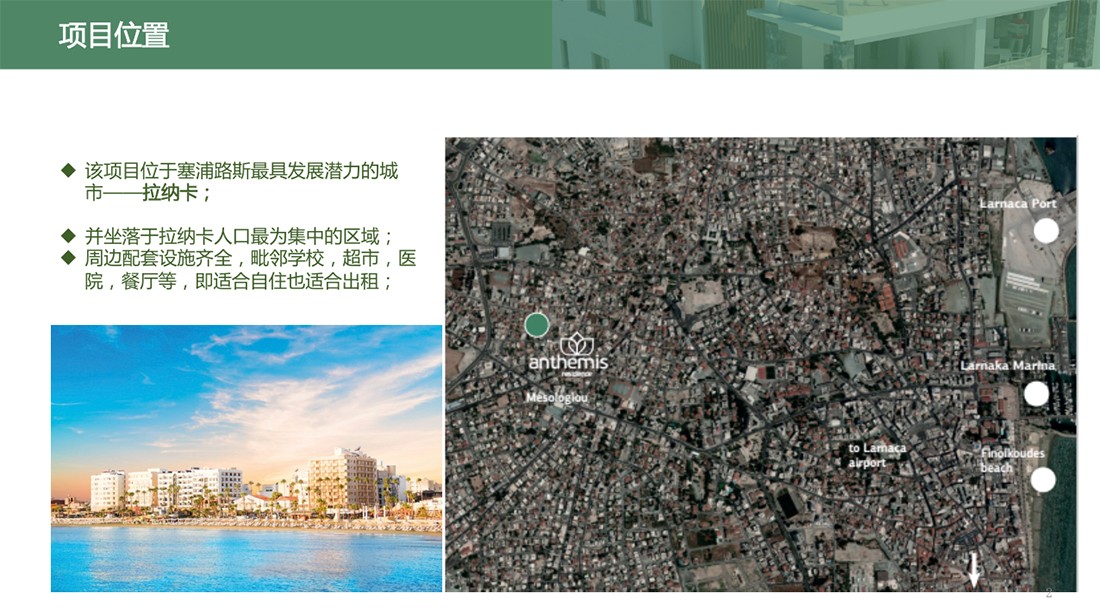This screenshot has height=612, width=1100.
Task: Click the diamond bullet before 该项目位于
Action: pyautogui.click(x=68, y=171)
